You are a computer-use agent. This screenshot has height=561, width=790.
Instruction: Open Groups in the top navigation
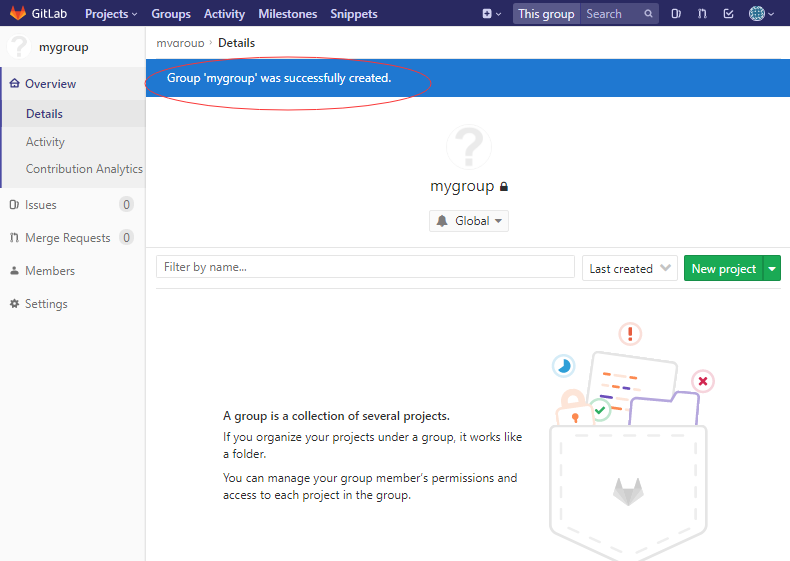click(171, 14)
